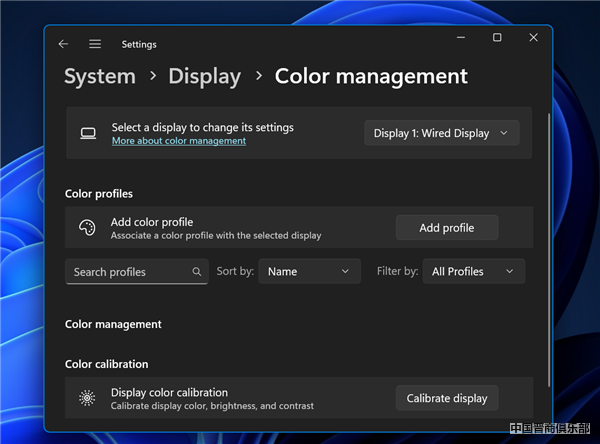Expand the Sort by Name dropdown

click(x=309, y=271)
